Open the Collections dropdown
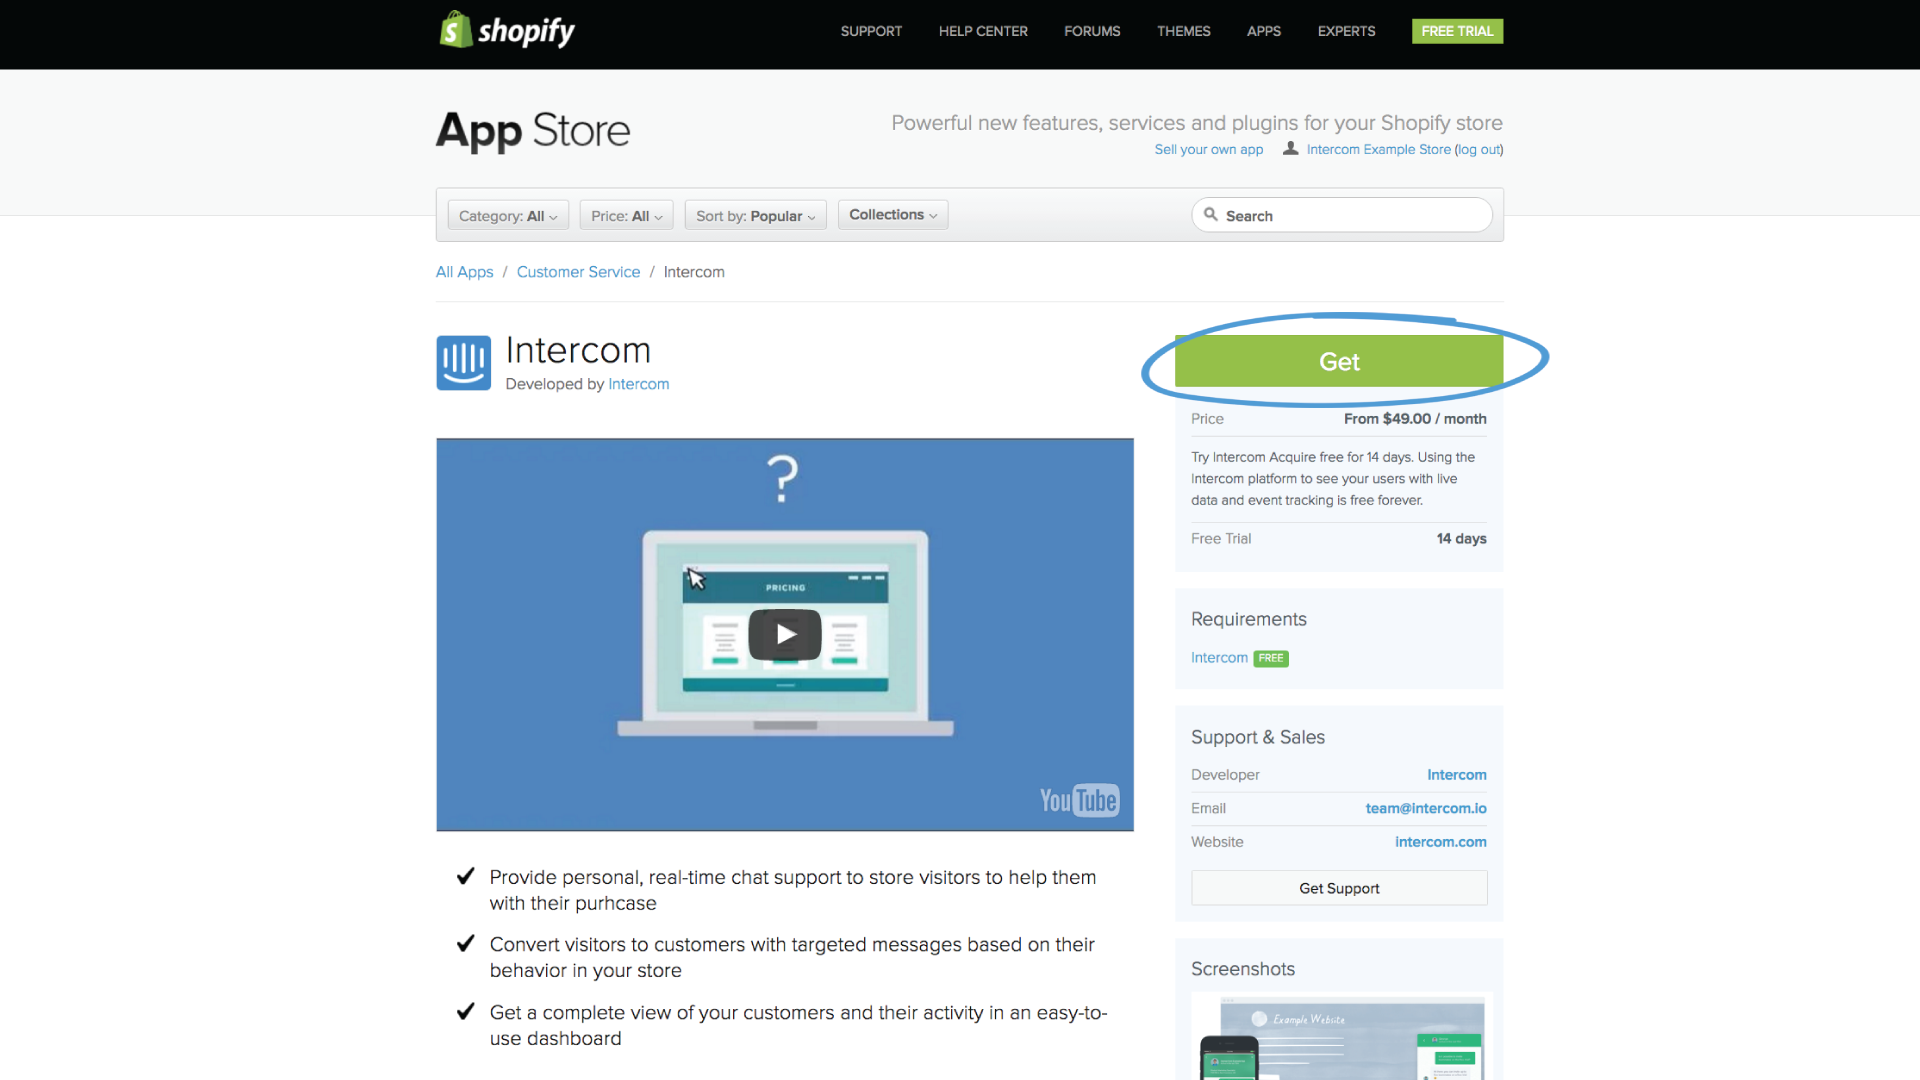Image resolution: width=1920 pixels, height=1080 pixels. click(893, 215)
